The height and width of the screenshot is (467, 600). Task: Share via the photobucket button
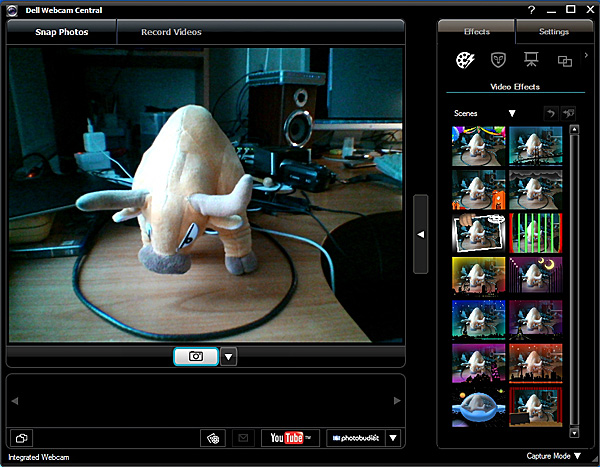[x=354, y=437]
